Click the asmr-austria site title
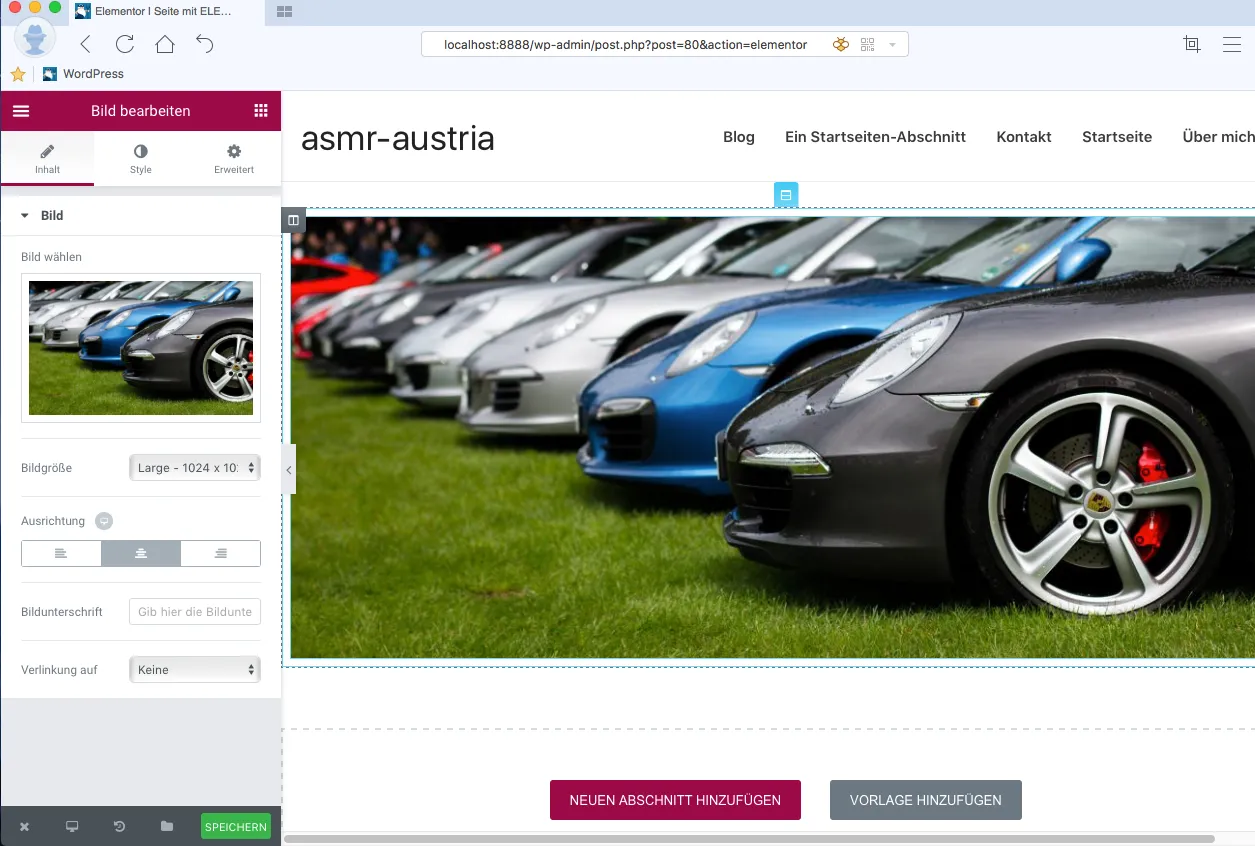Screen dimensions: 1255x846 (398, 138)
